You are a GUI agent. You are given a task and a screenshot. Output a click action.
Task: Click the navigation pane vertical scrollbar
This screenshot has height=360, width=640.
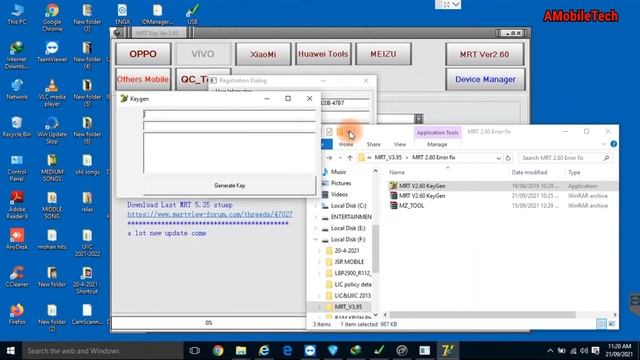(x=376, y=249)
